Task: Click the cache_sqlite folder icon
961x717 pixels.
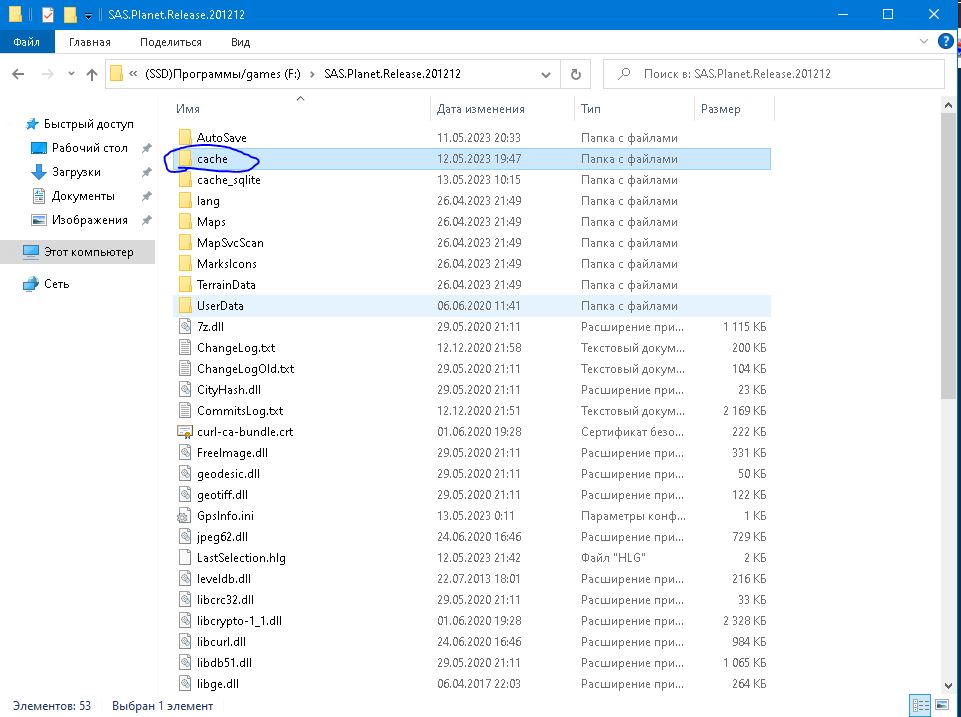Action: 184,180
